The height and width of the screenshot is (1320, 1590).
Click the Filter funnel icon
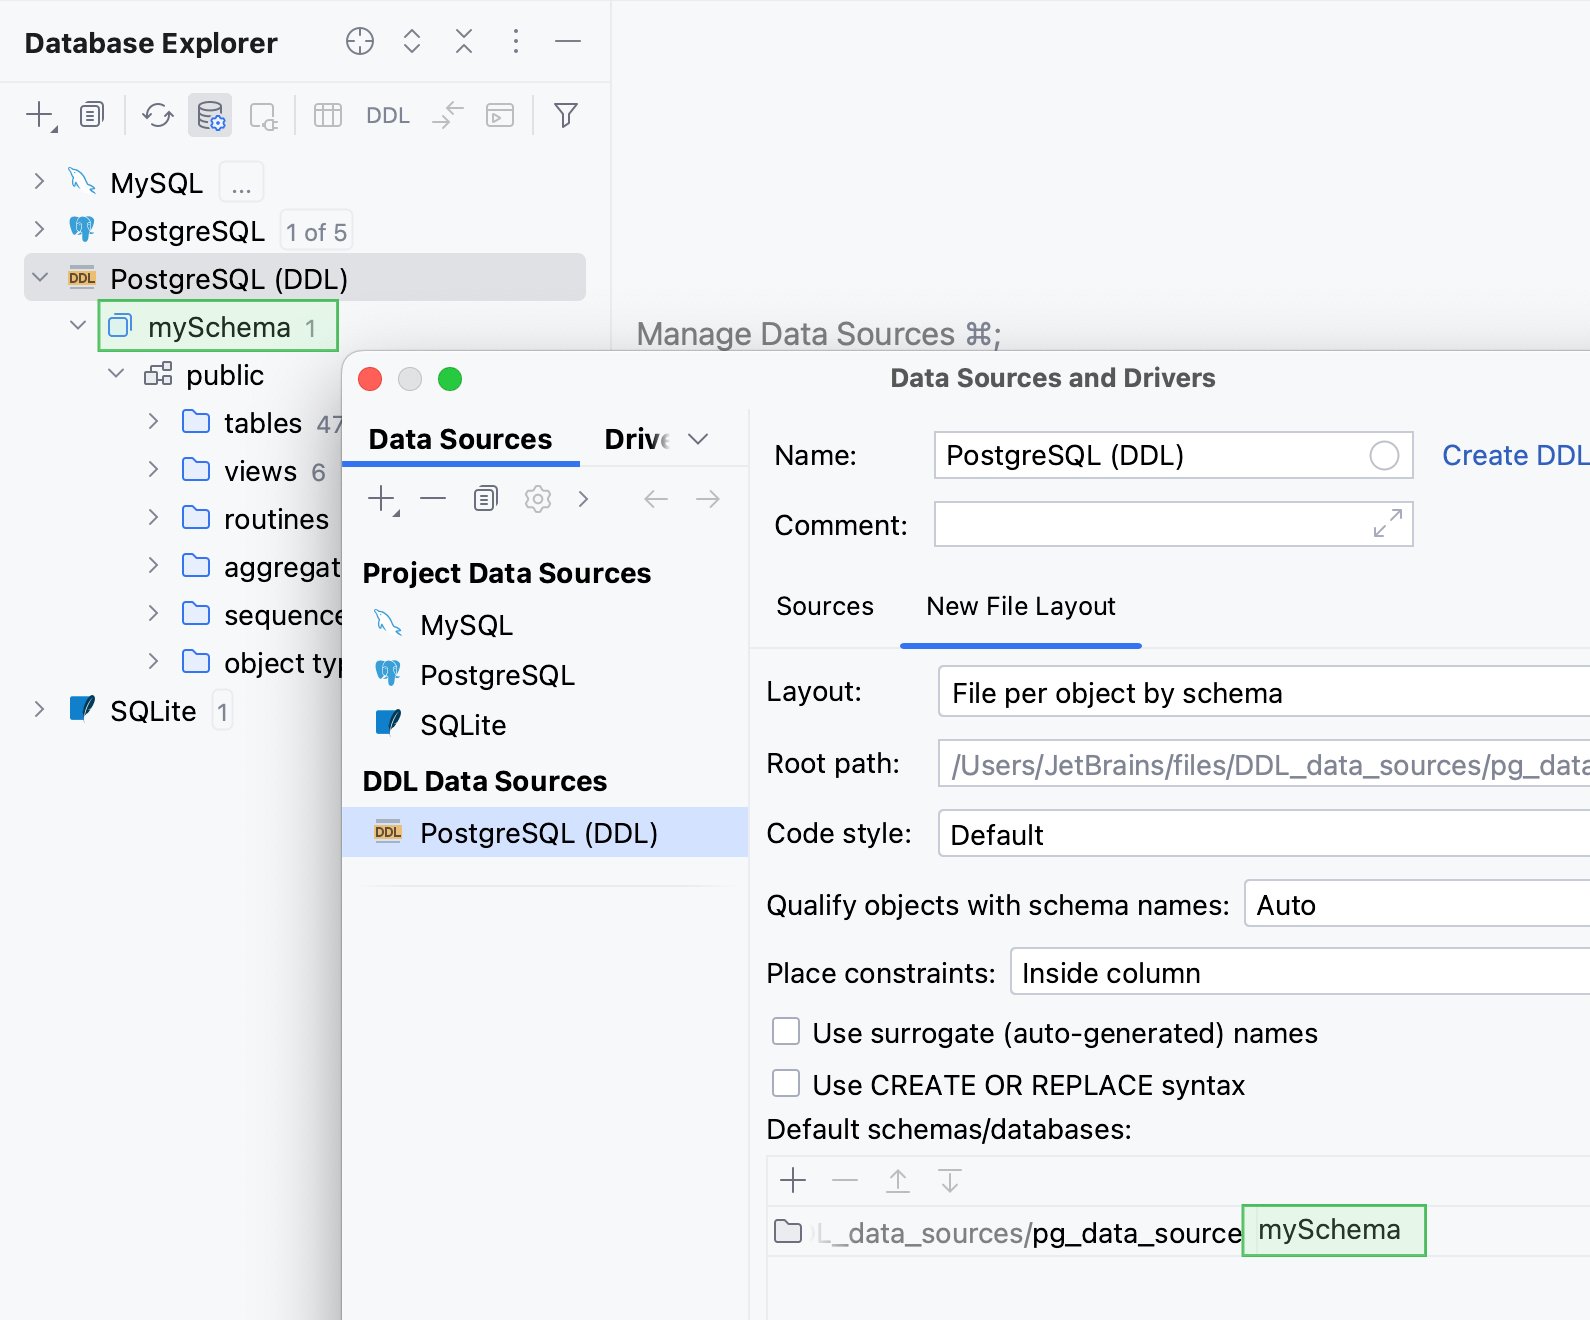coord(566,116)
